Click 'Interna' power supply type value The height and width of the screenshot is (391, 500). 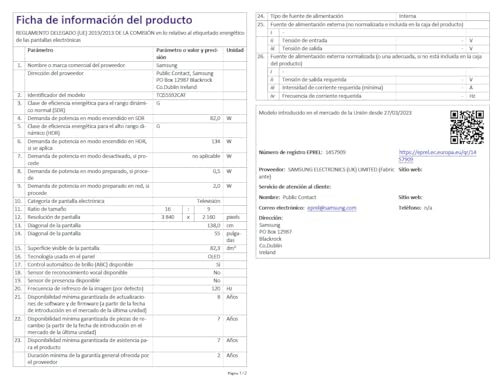(407, 16)
